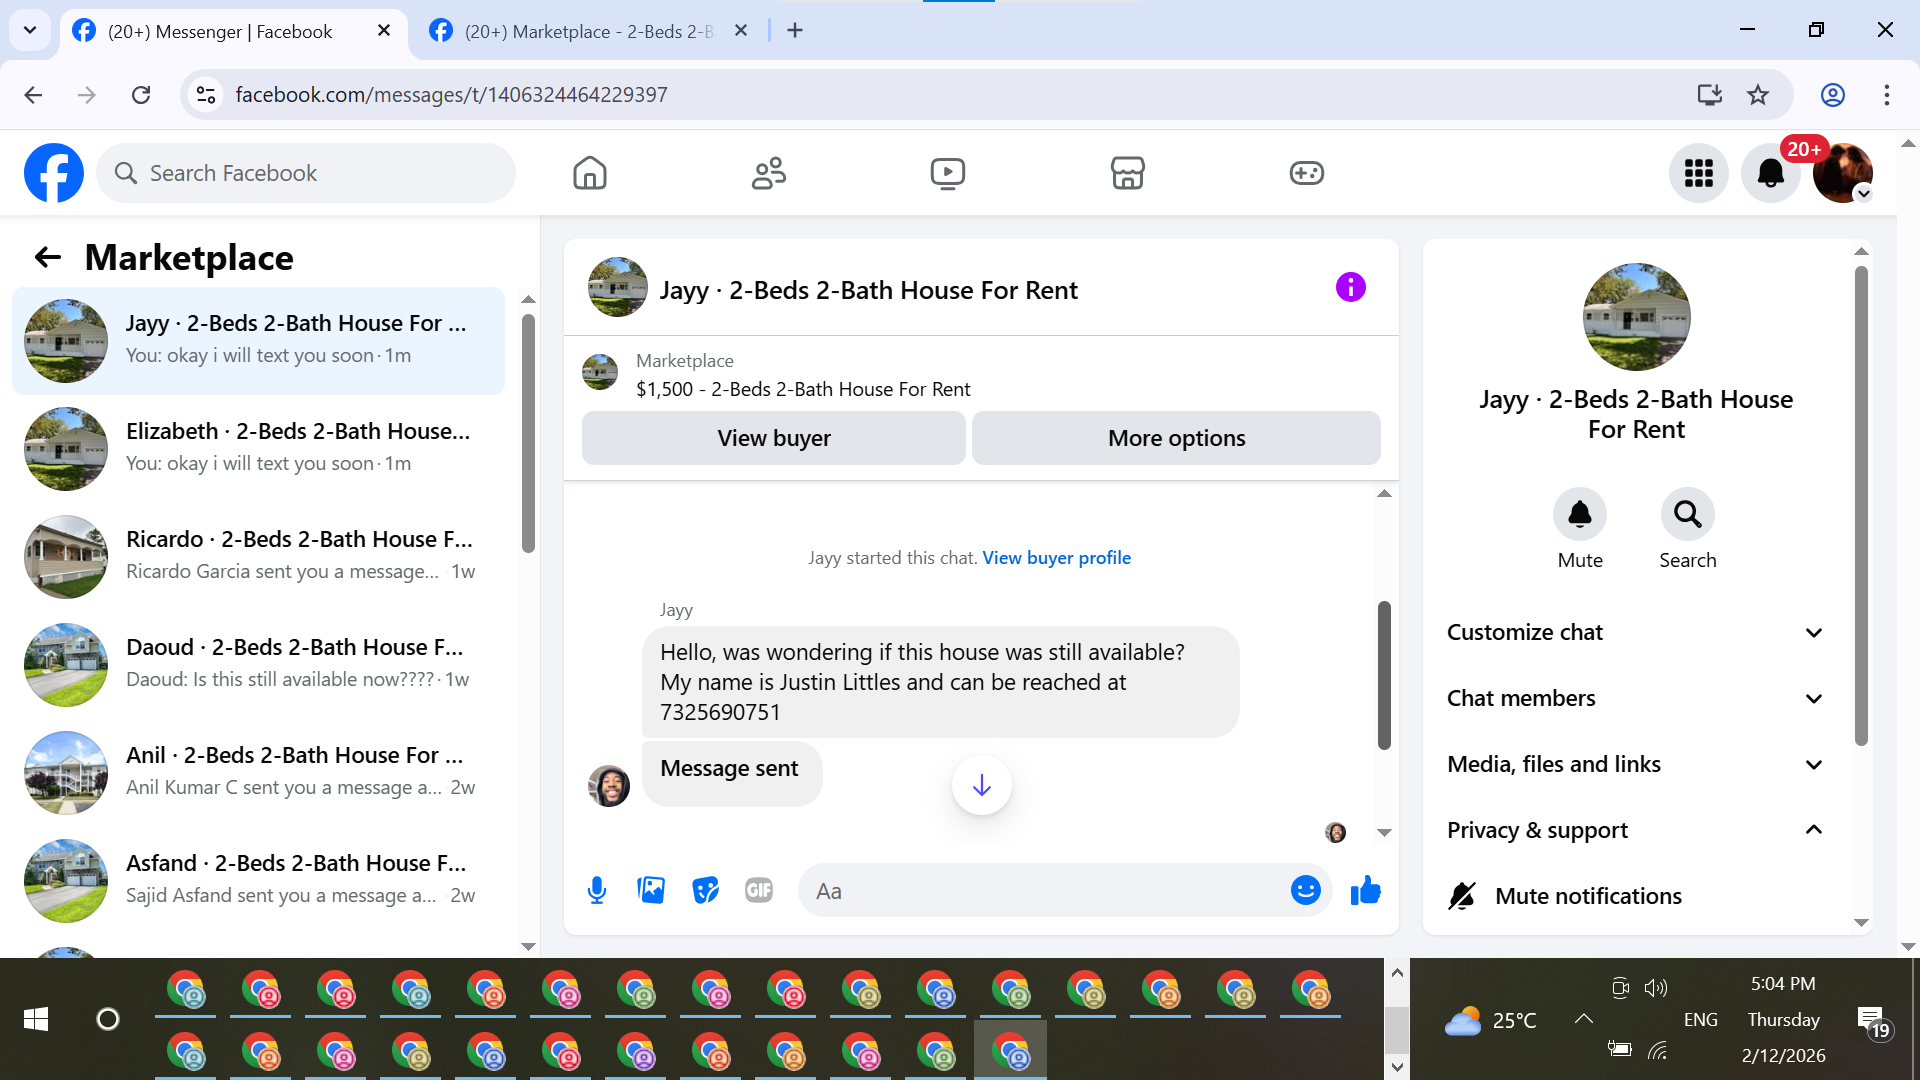Open the Jayy conversation in the list

coord(258,341)
